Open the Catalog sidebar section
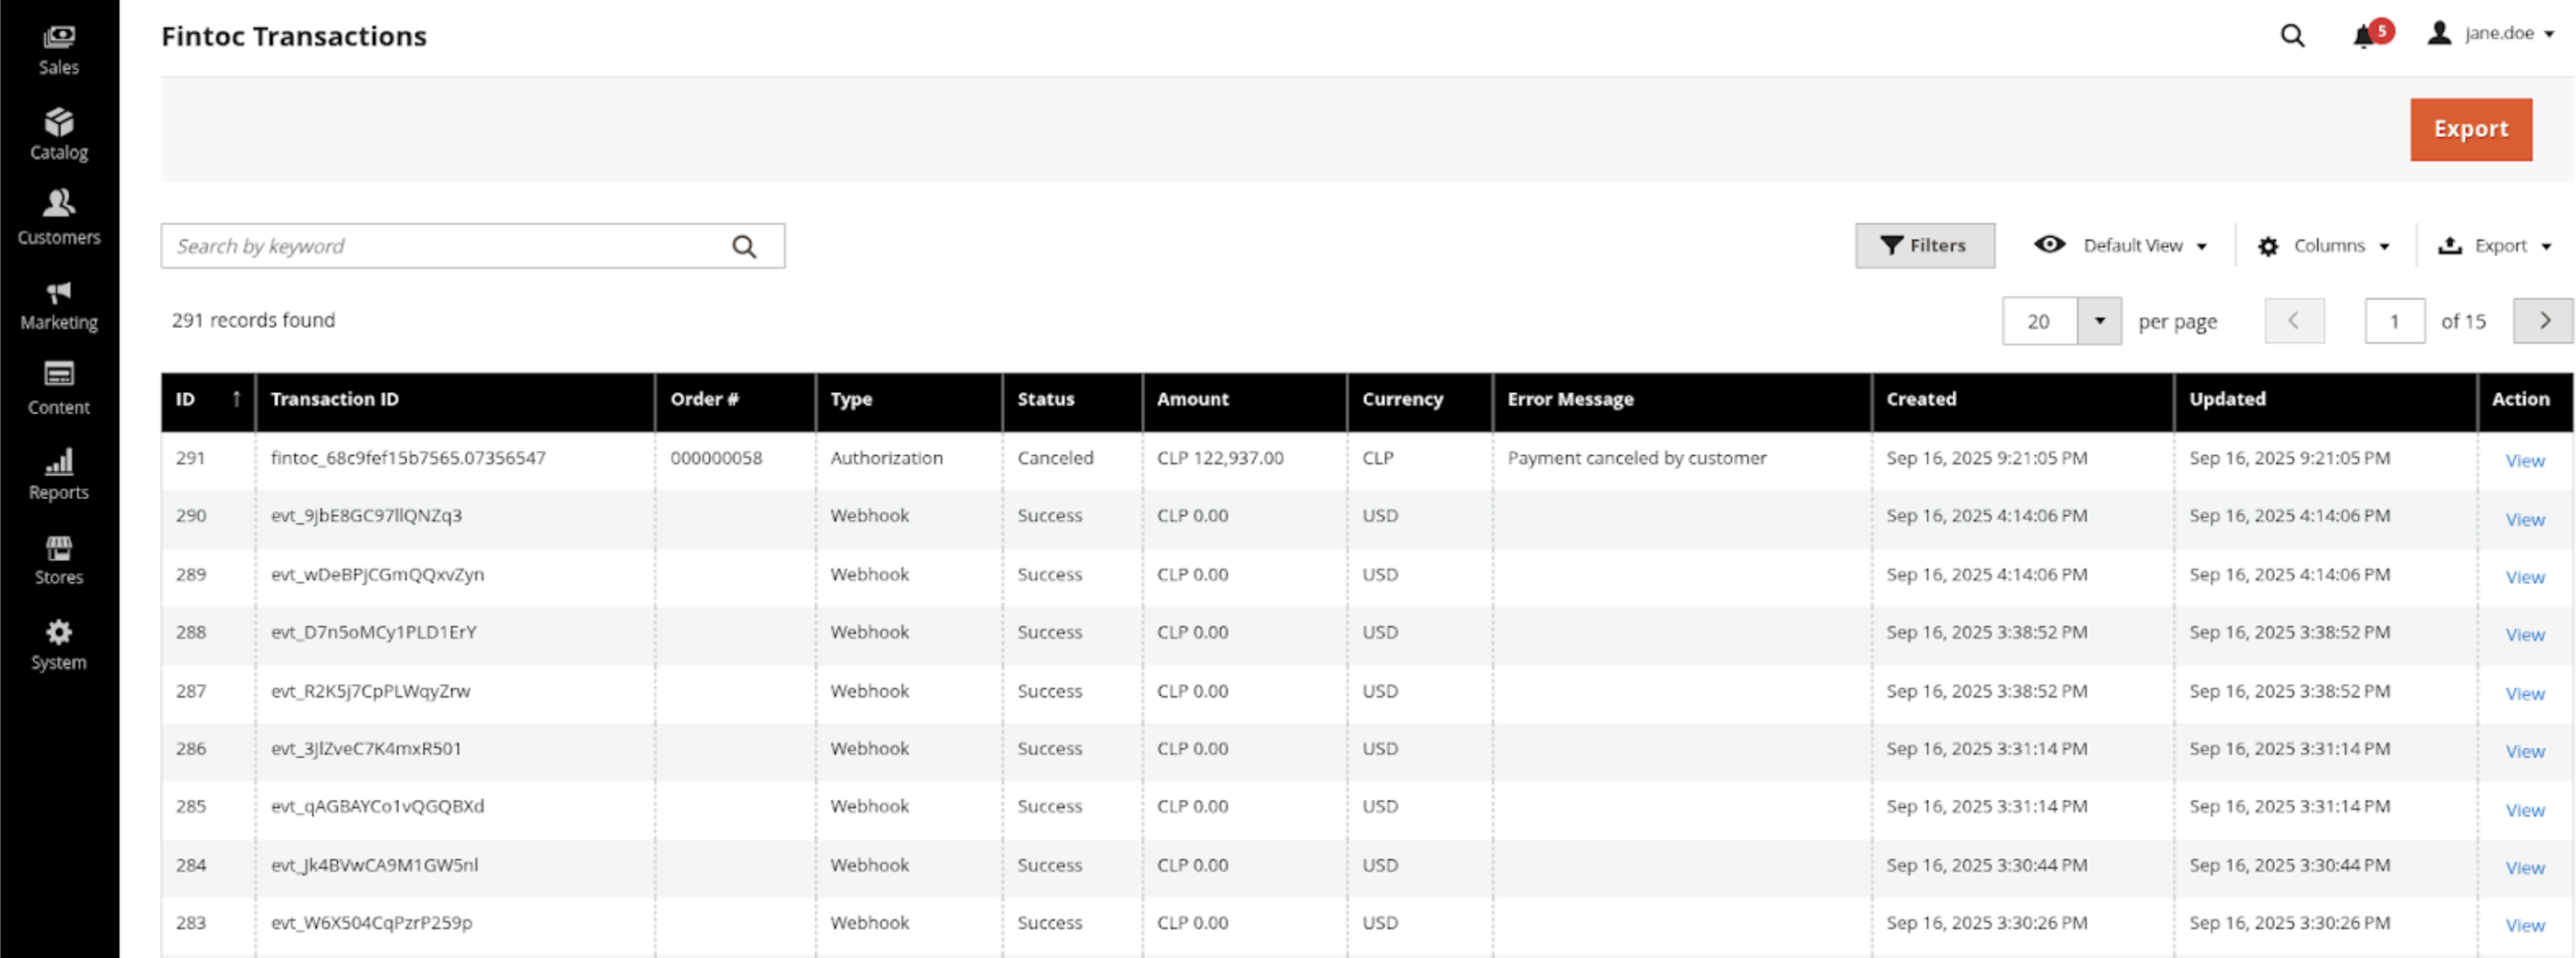Viewport: 2576px width, 958px height. [59, 134]
